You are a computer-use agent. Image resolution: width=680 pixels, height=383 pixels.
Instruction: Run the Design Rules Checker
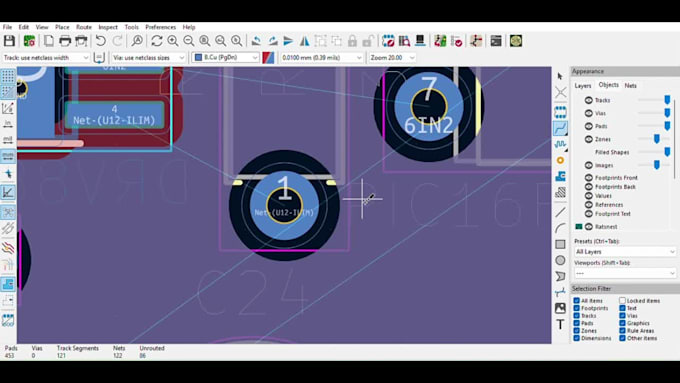click(x=457, y=41)
